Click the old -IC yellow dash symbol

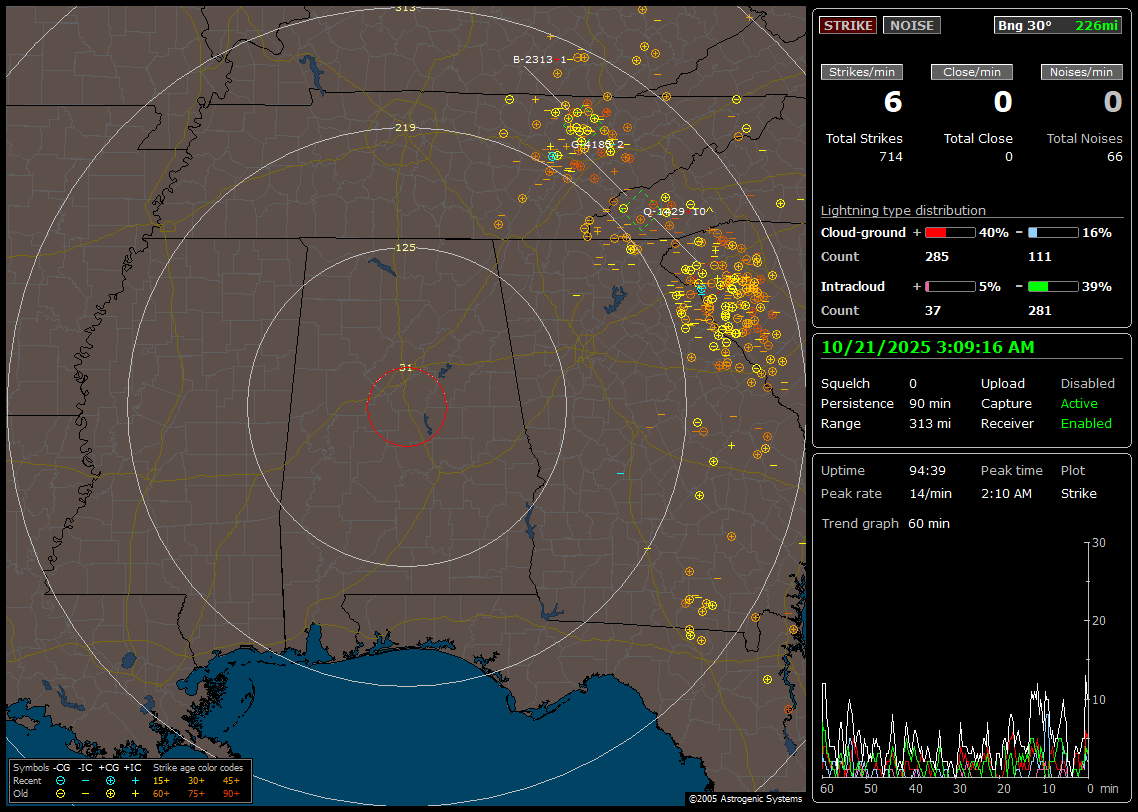coord(85,793)
